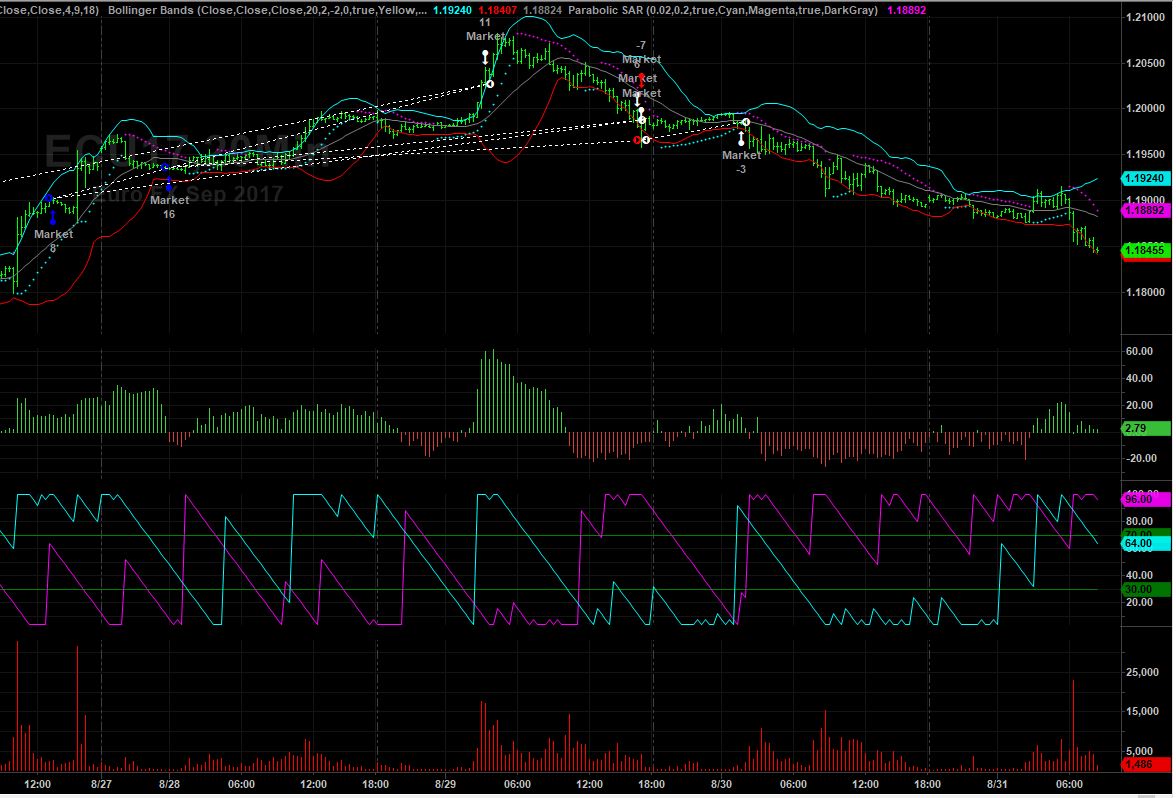This screenshot has width=1176, height=798.
Task: Click the white Market 11 entry marker
Action: [x=485, y=57]
